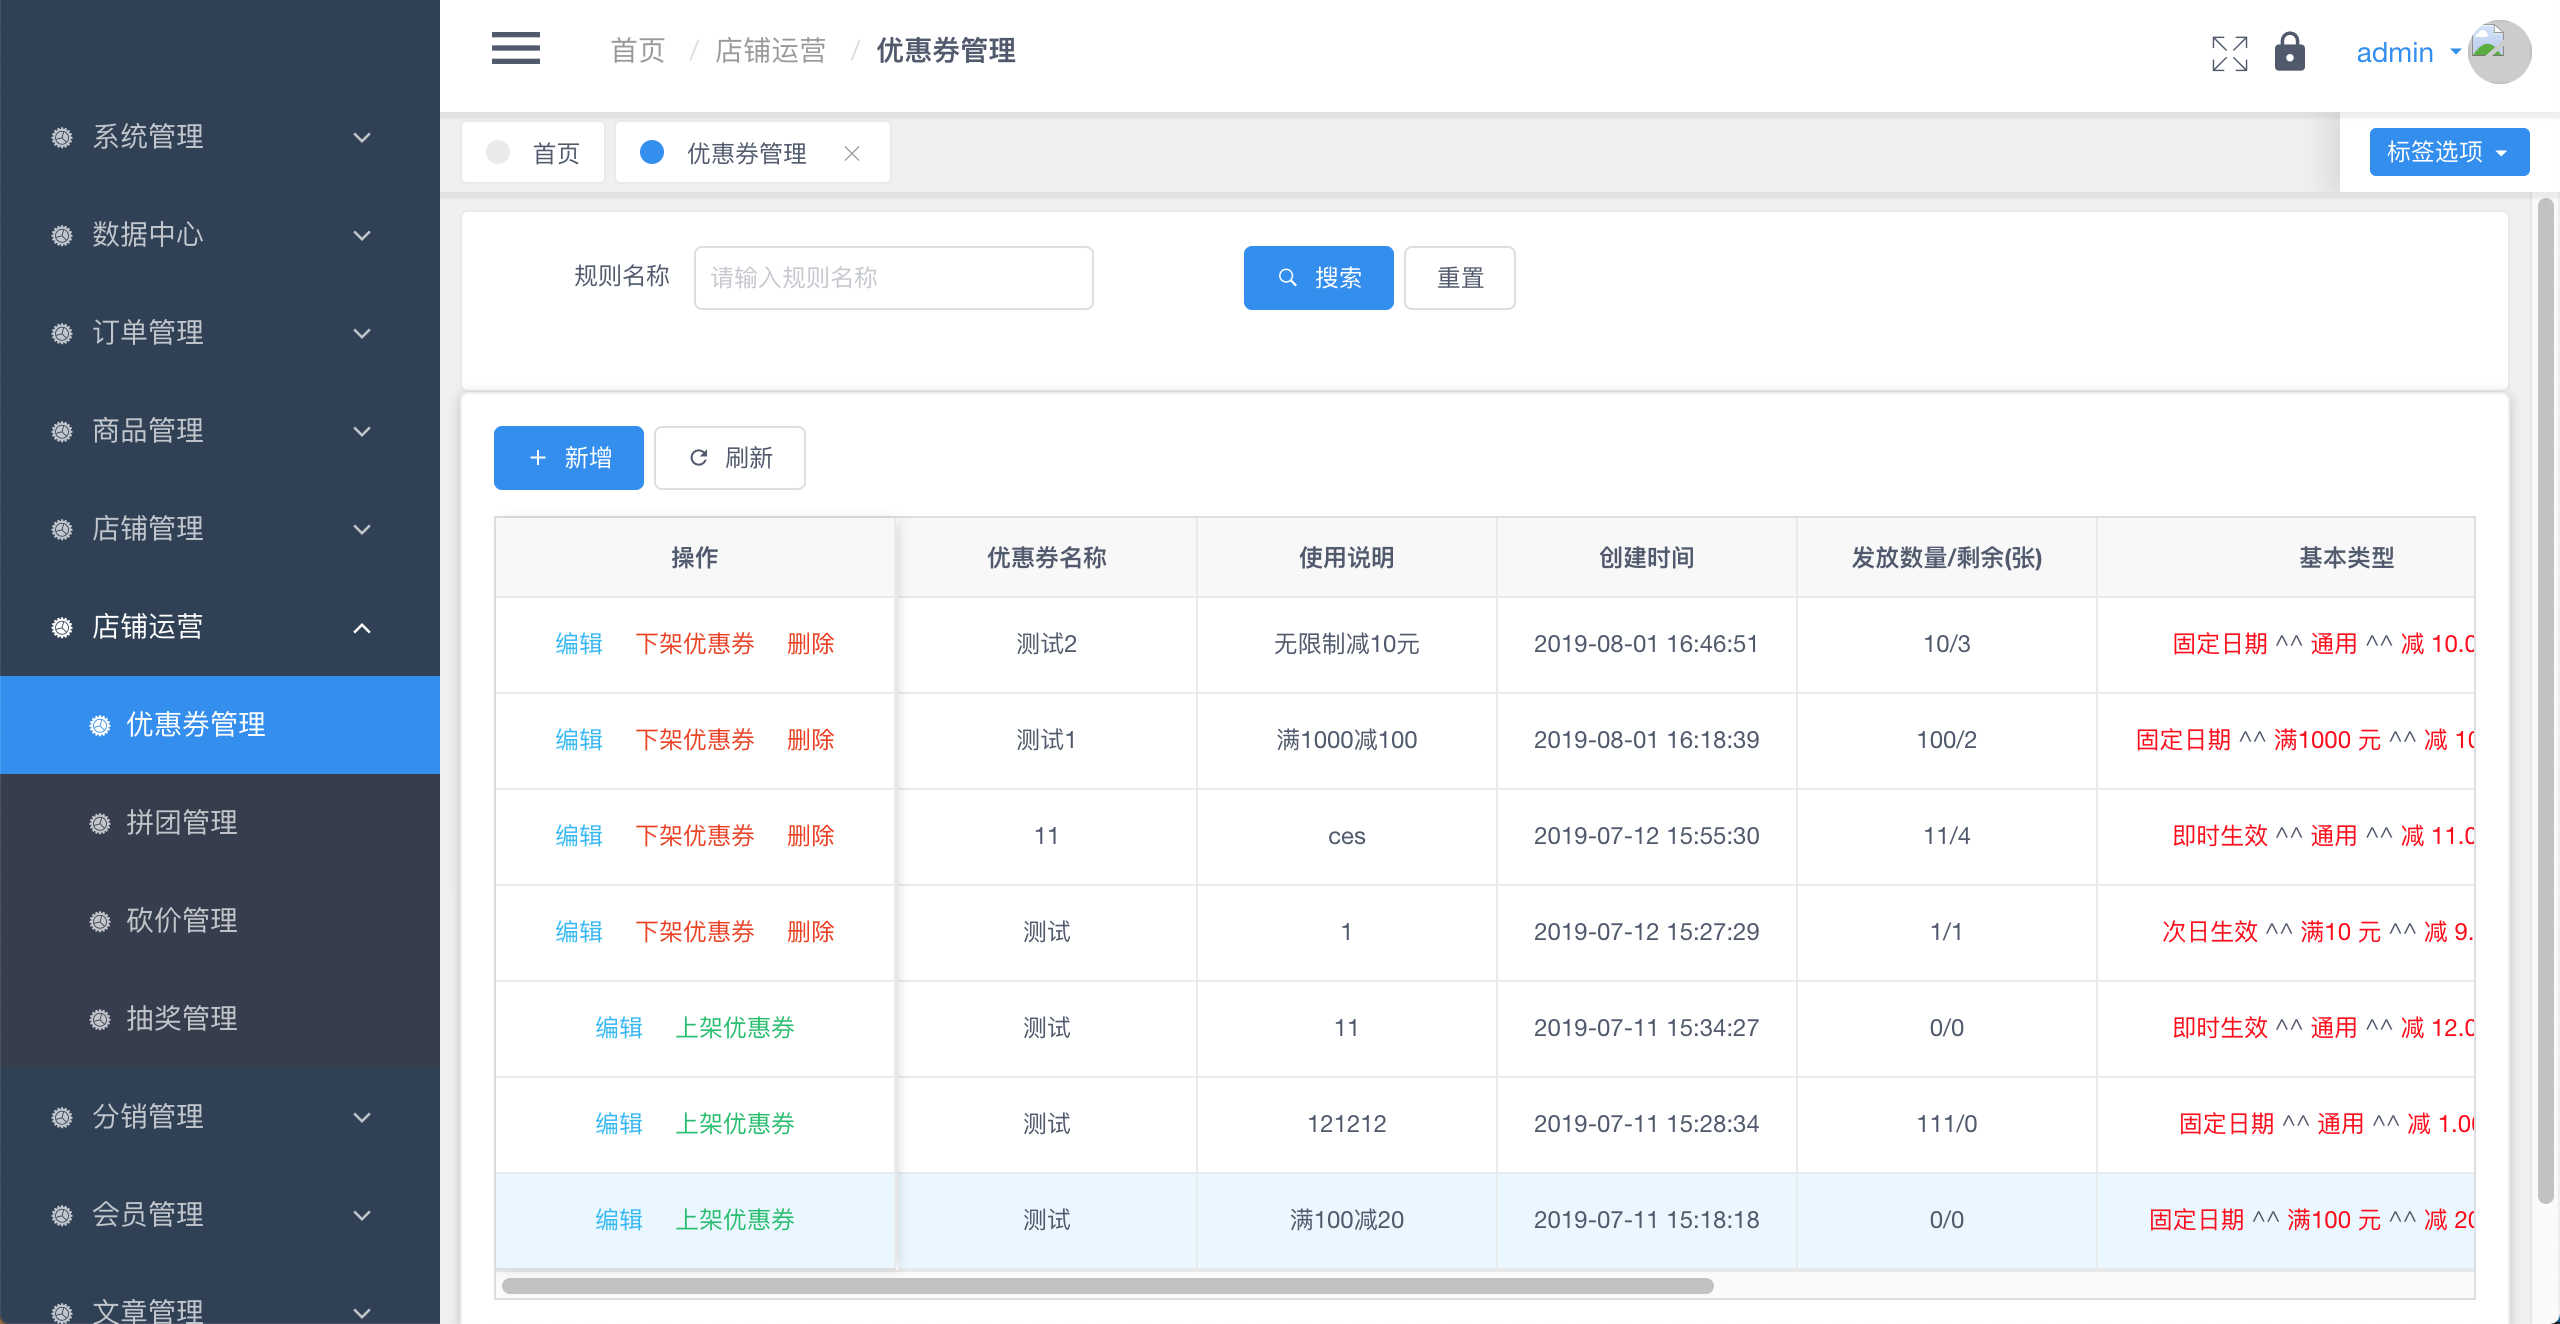Click the lock screen icon
The image size is (2560, 1324).
2289,52
